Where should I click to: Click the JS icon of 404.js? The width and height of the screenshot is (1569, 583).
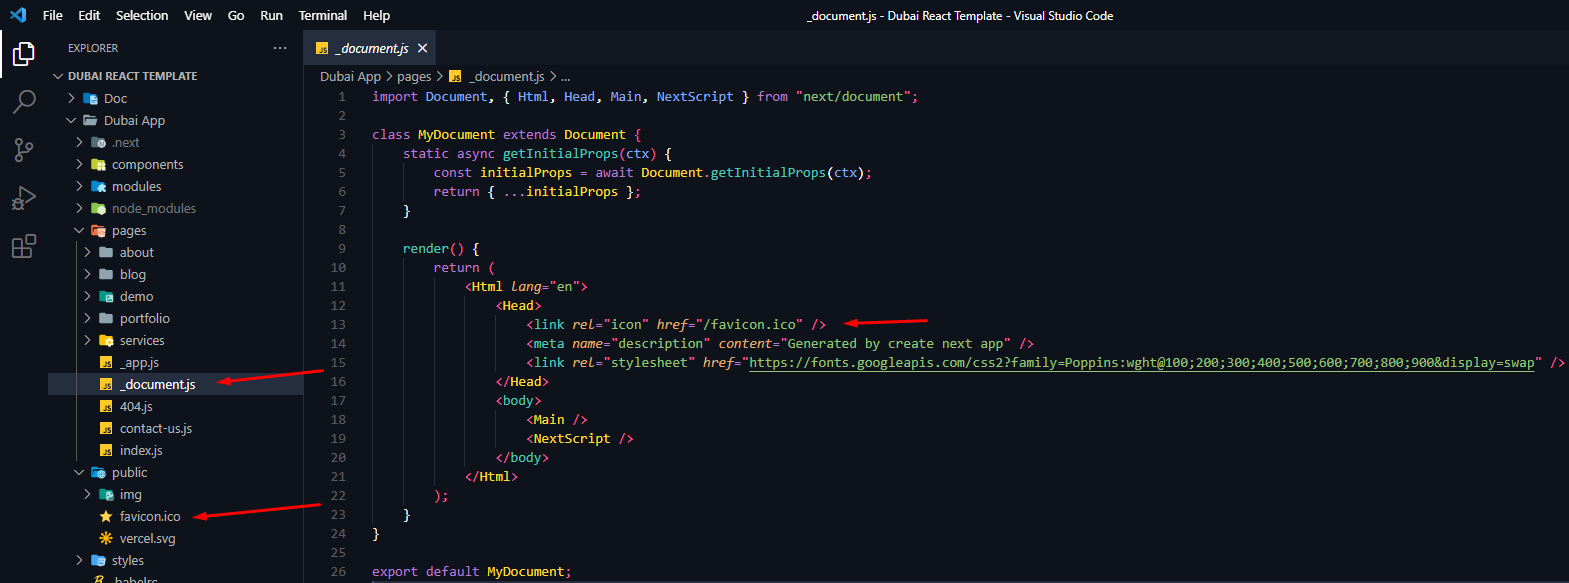pyautogui.click(x=106, y=407)
